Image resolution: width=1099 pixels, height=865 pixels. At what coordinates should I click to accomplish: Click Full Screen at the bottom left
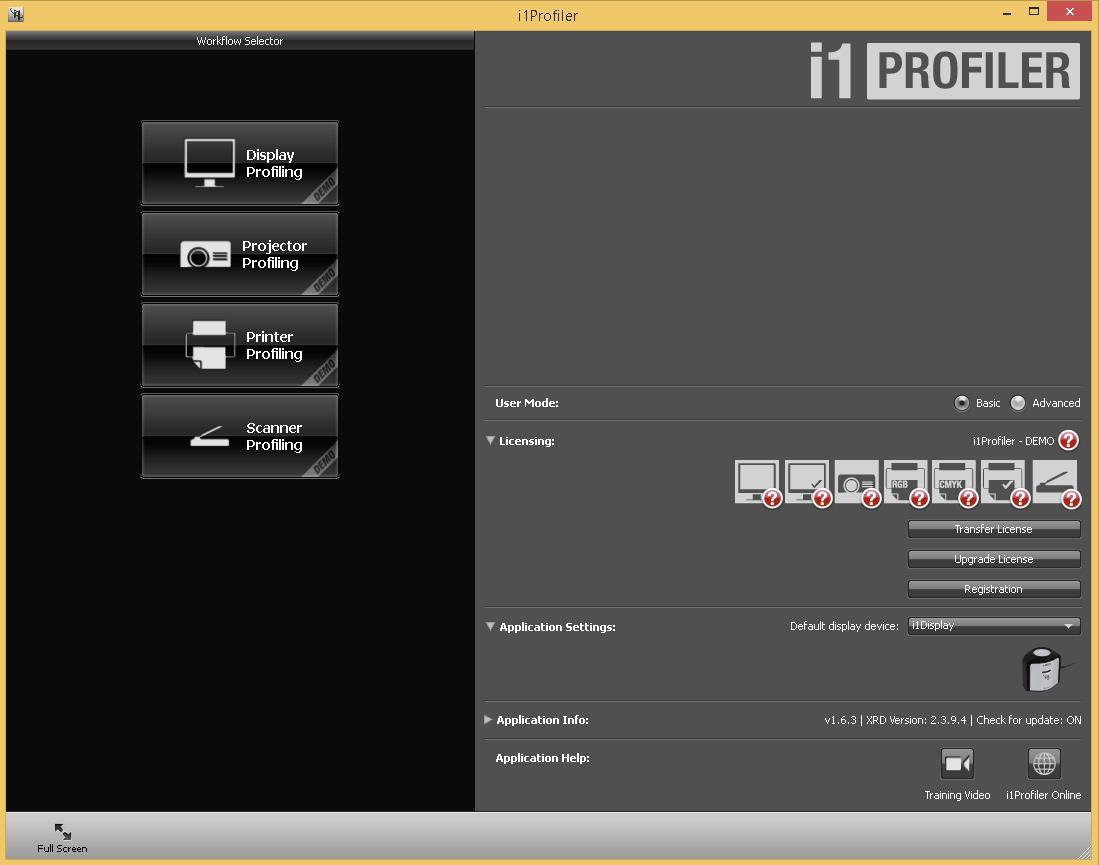61,840
